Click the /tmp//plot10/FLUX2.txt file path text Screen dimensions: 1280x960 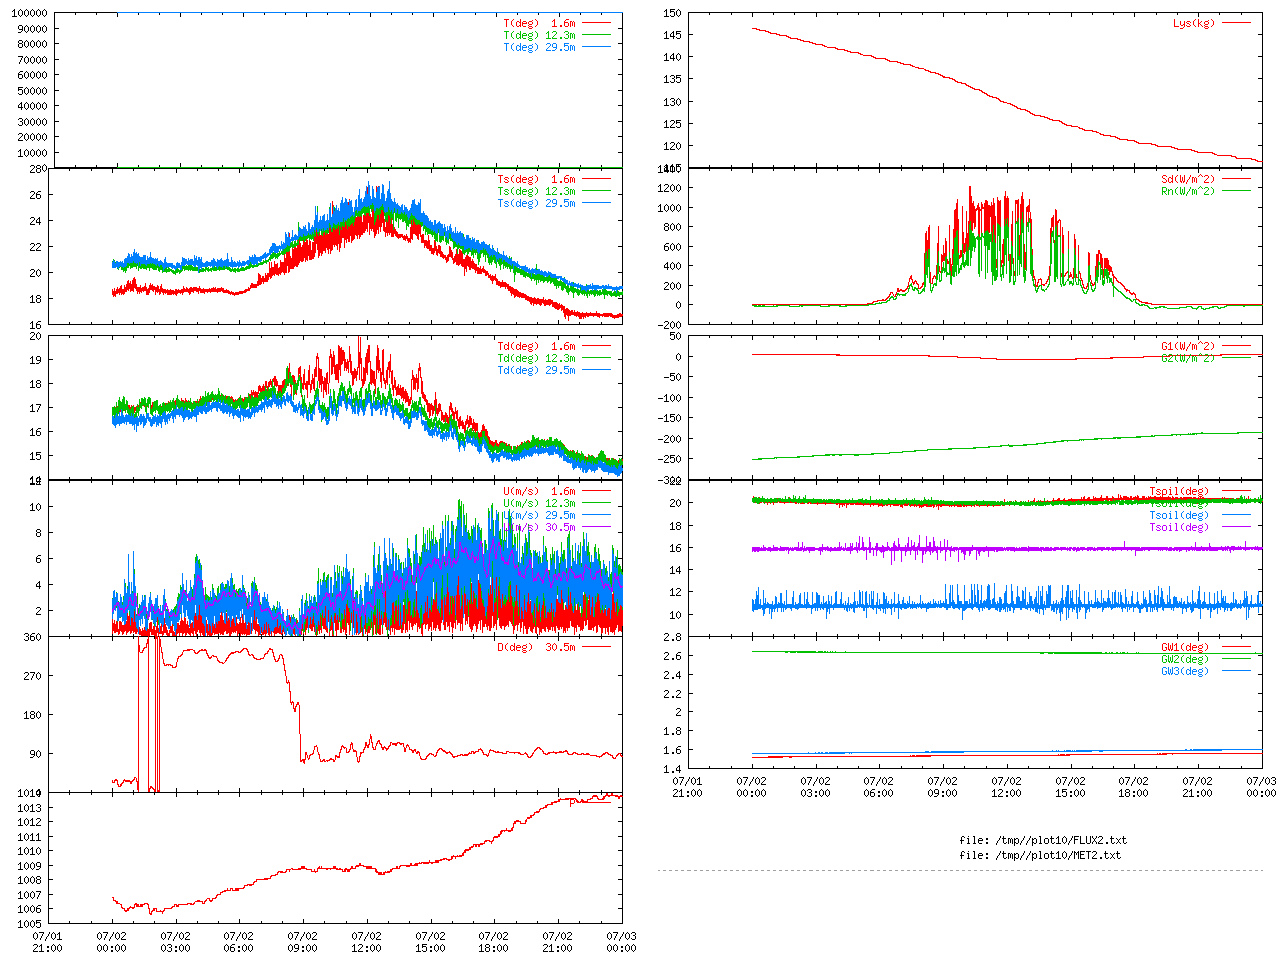pyautogui.click(x=1042, y=840)
